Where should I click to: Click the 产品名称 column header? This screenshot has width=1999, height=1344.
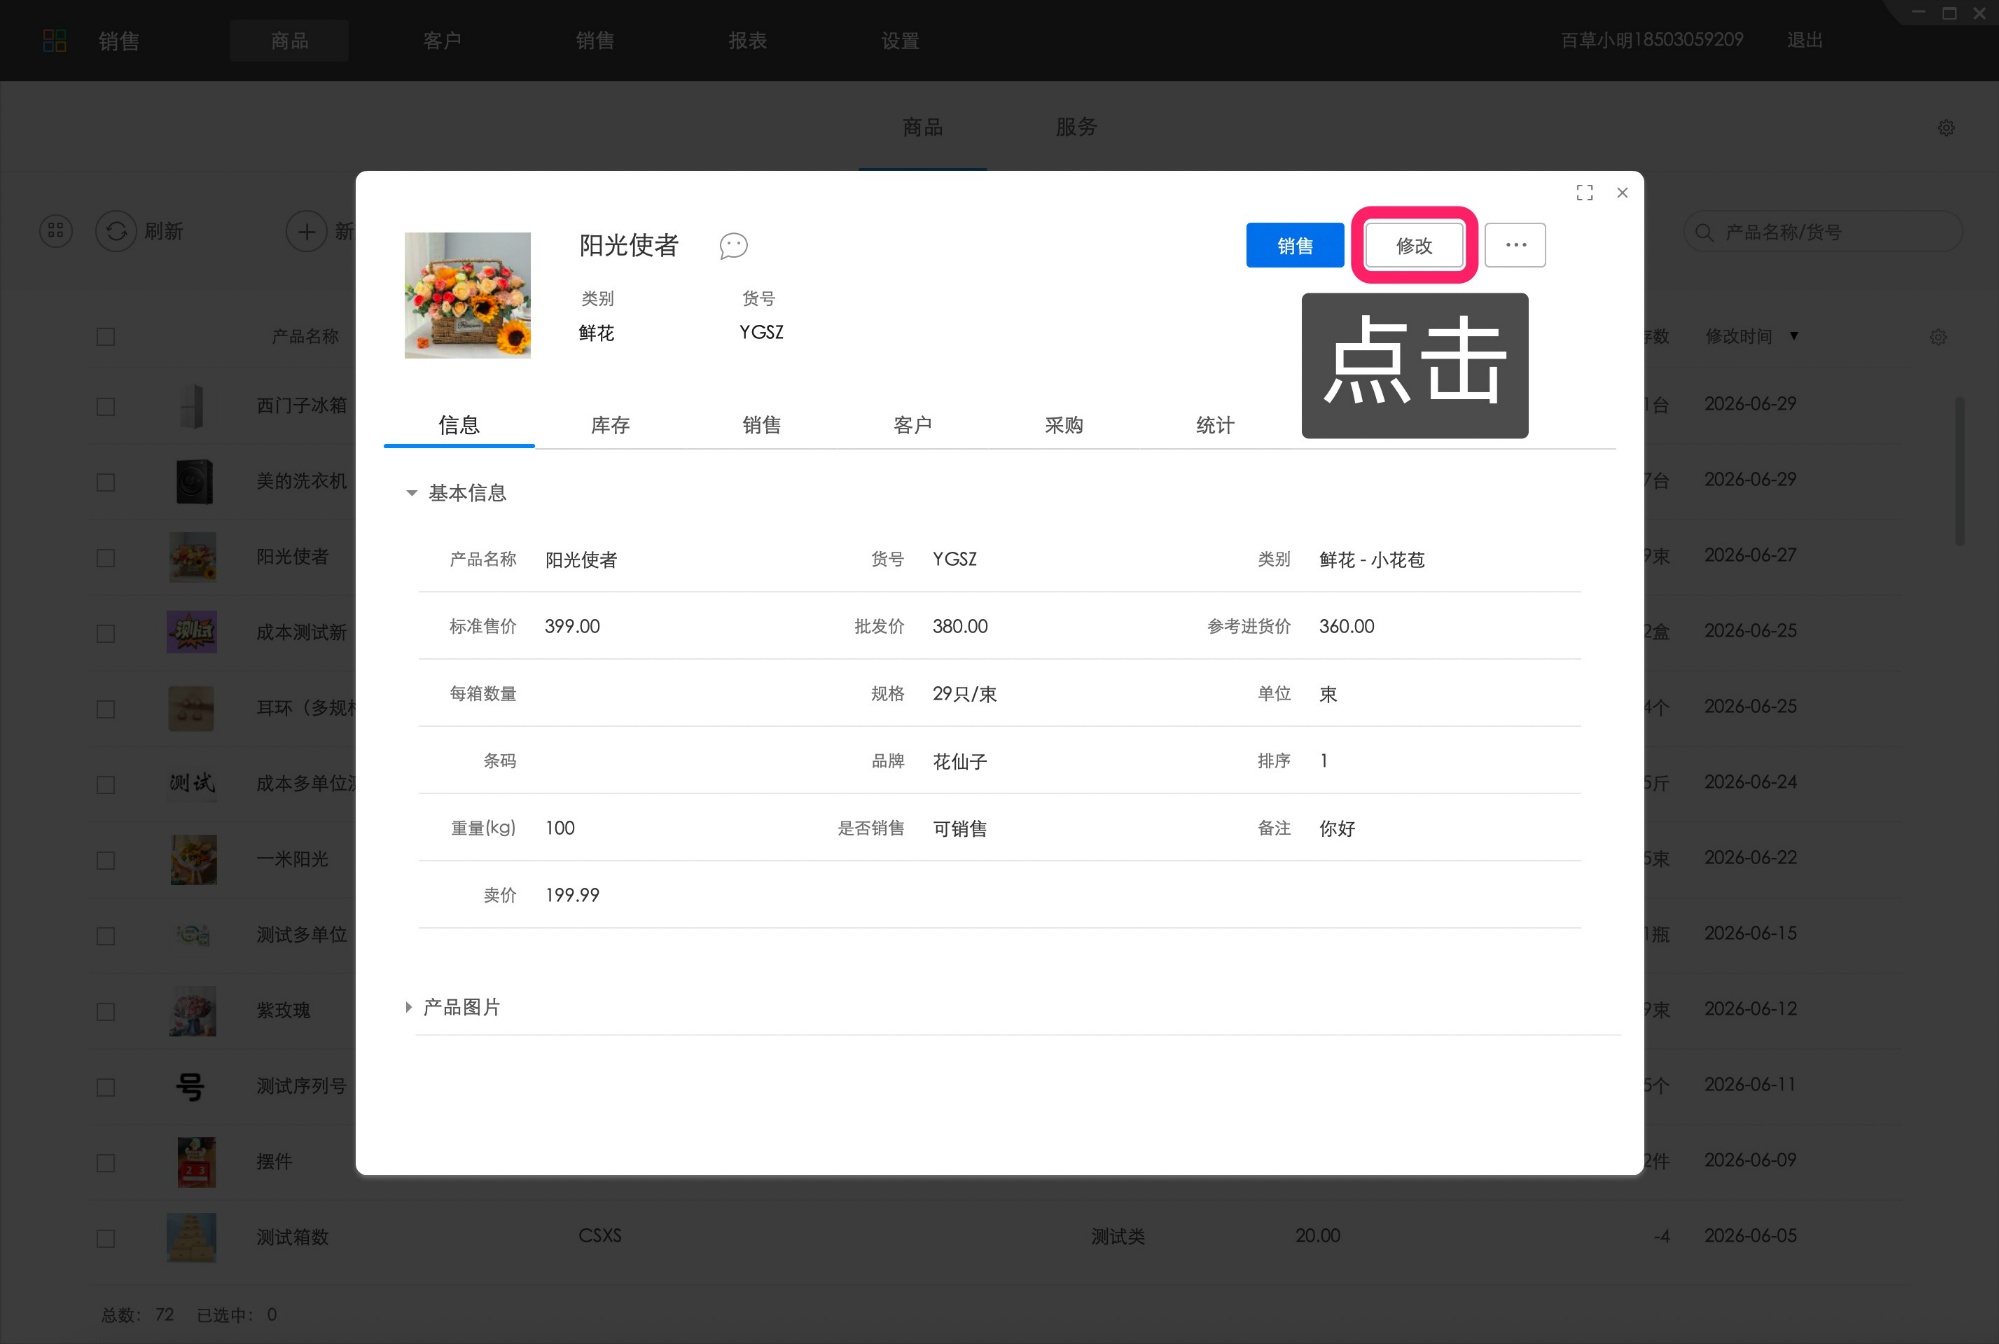pyautogui.click(x=305, y=336)
